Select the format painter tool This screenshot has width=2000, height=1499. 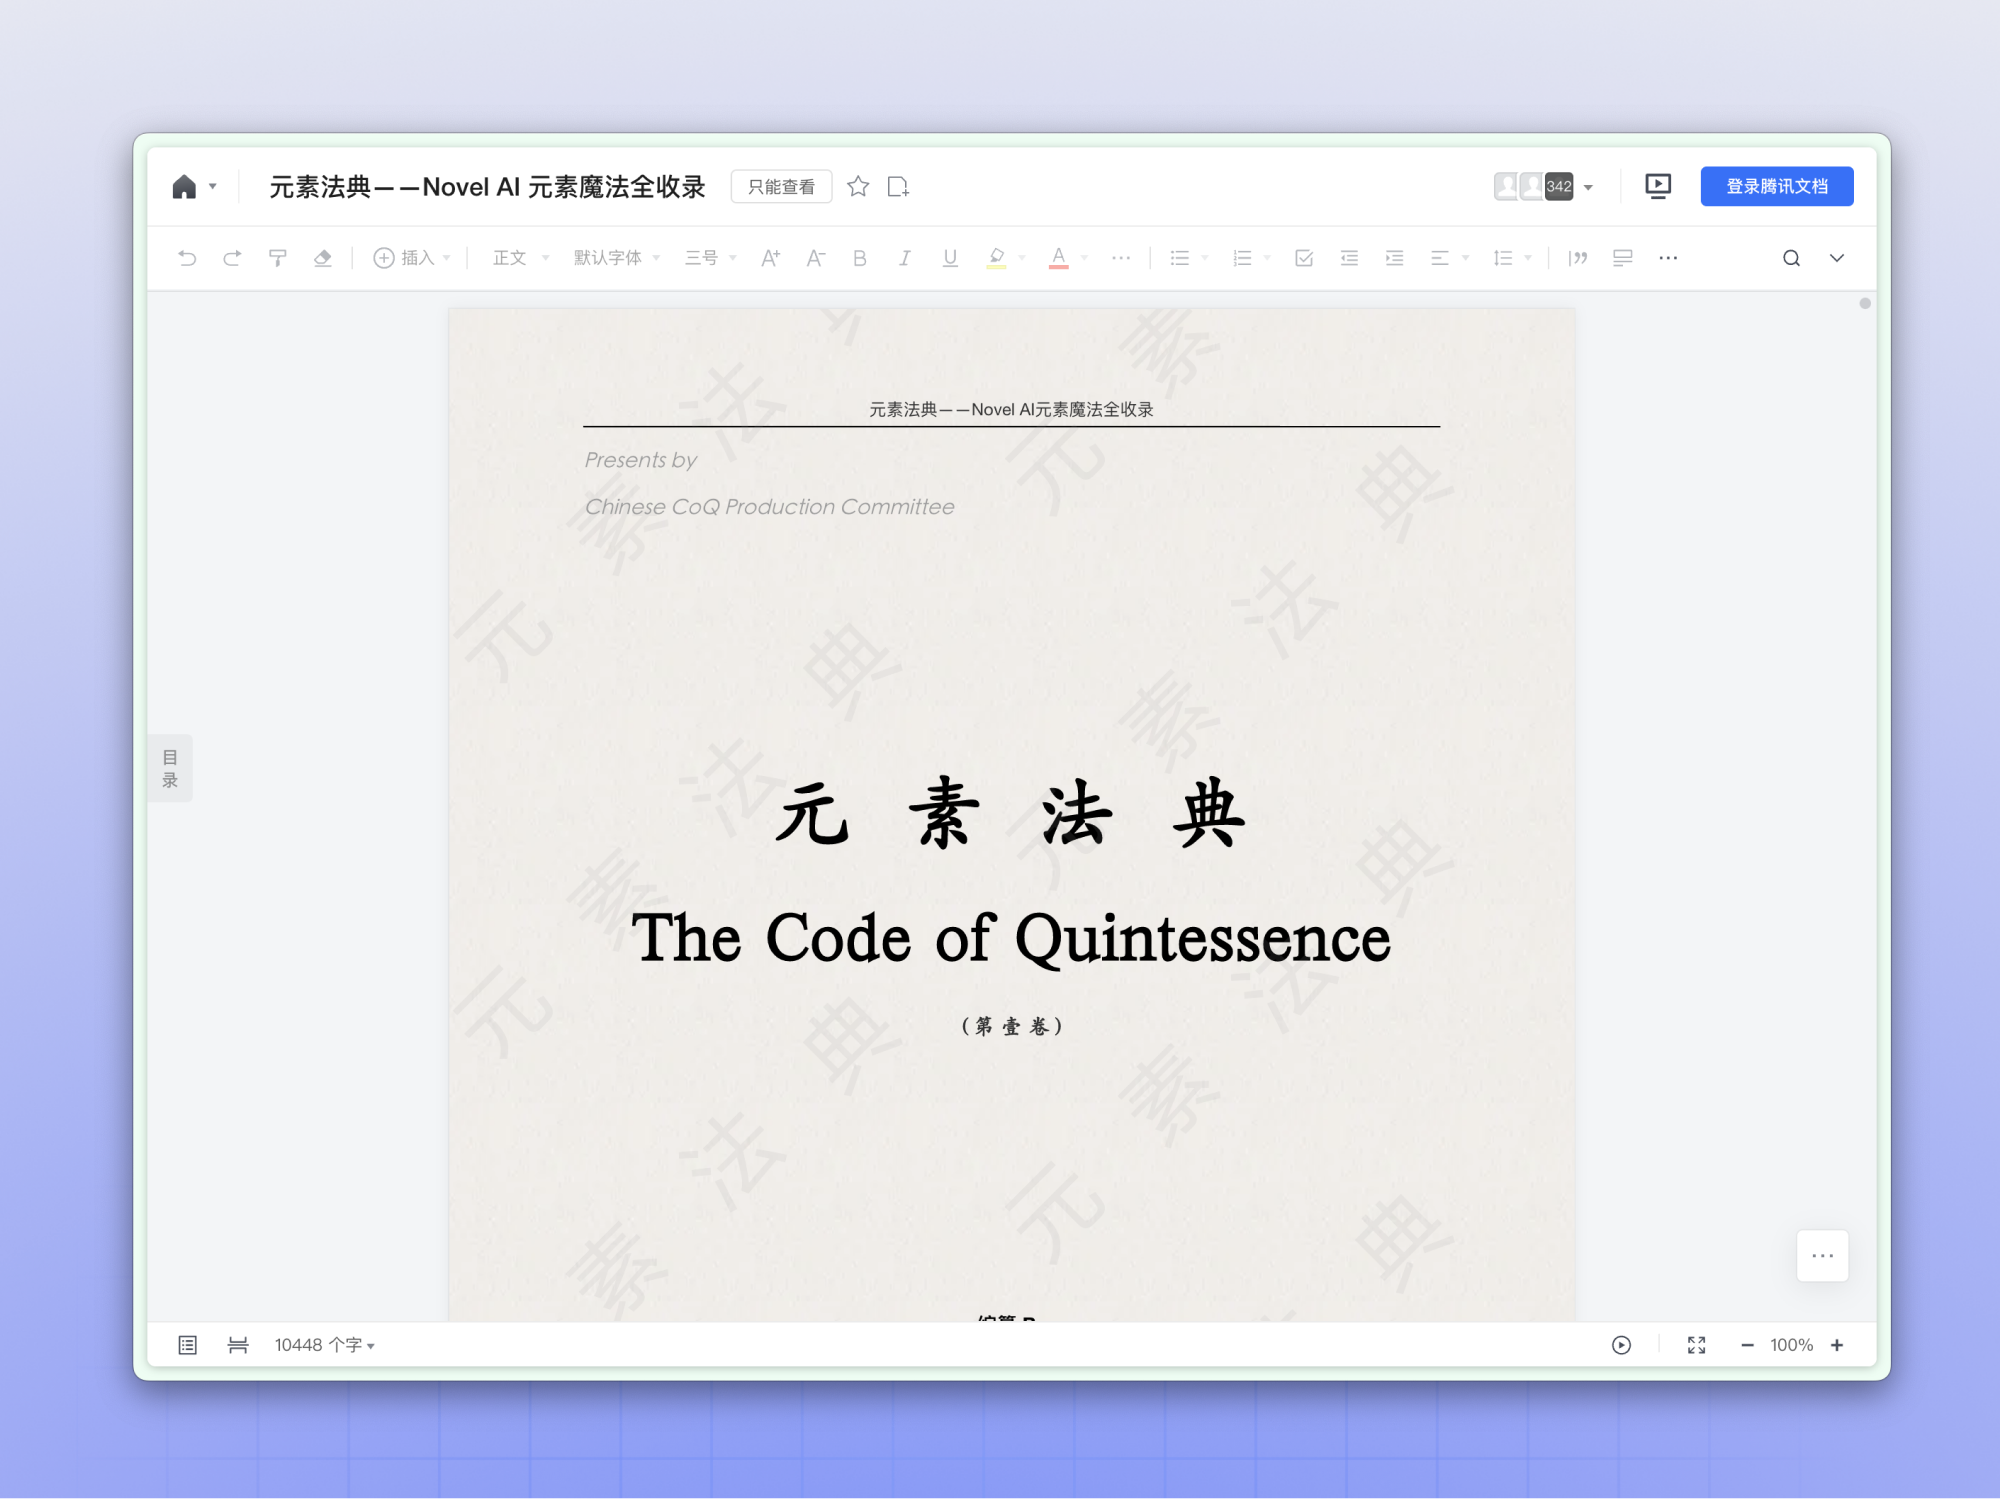click(x=277, y=258)
